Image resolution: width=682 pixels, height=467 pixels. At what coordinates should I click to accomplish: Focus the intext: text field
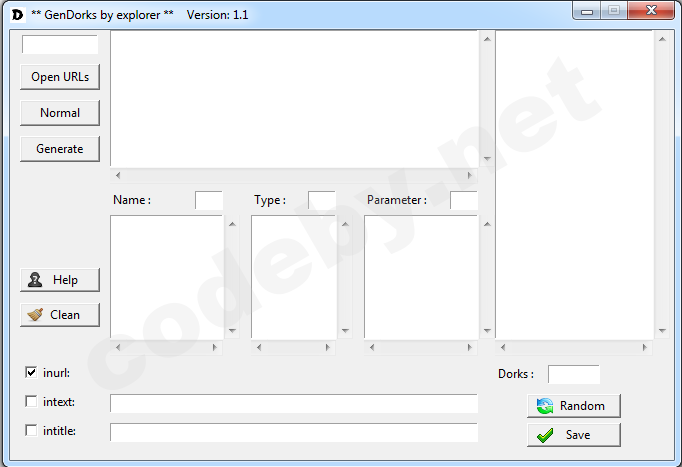pos(294,404)
